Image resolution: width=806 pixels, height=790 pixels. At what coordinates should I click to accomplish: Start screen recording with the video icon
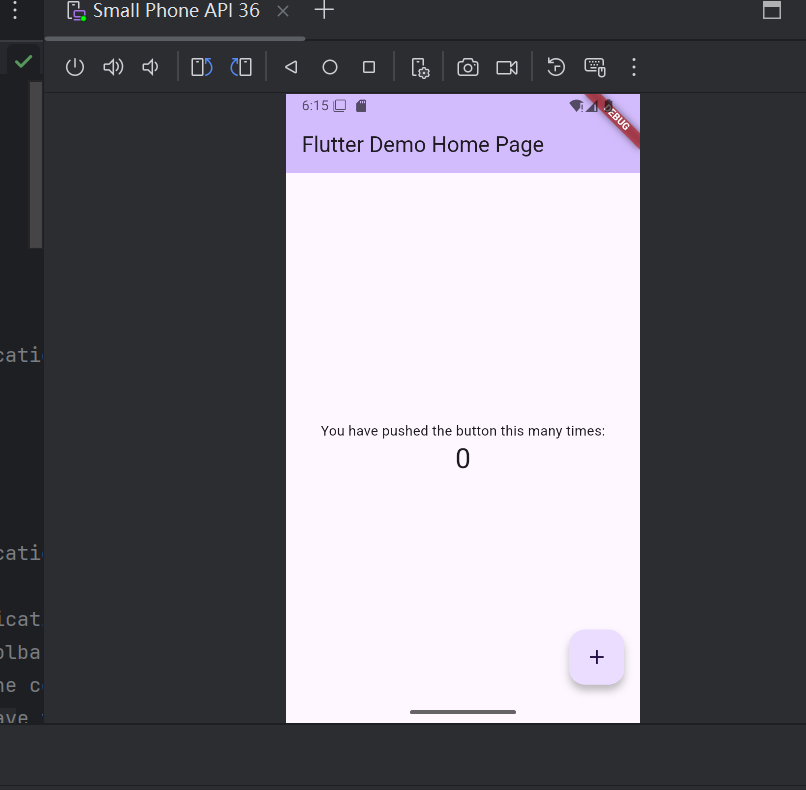click(x=506, y=67)
